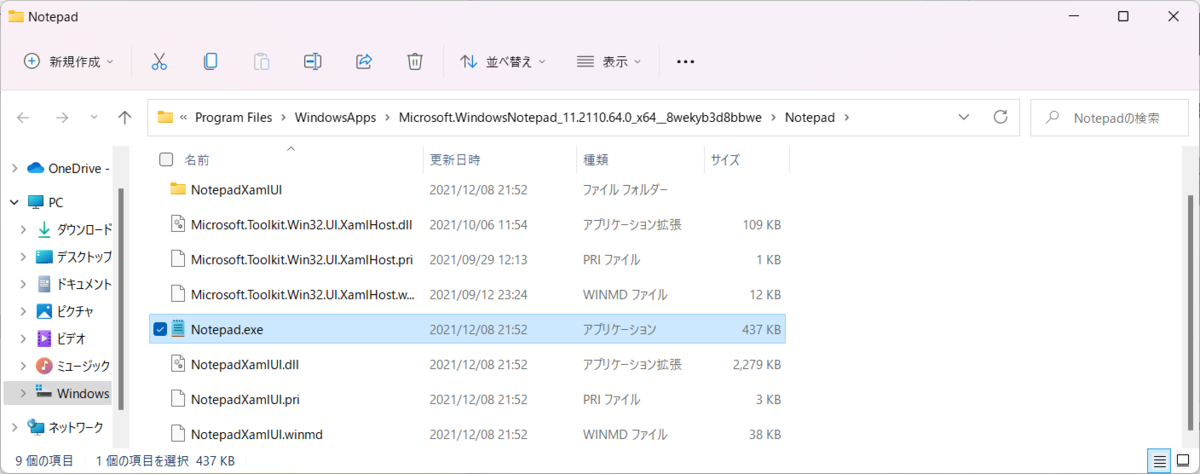Toggle the select-all checkbox in header
Viewport: 1200px width, 474px height.
click(x=166, y=159)
